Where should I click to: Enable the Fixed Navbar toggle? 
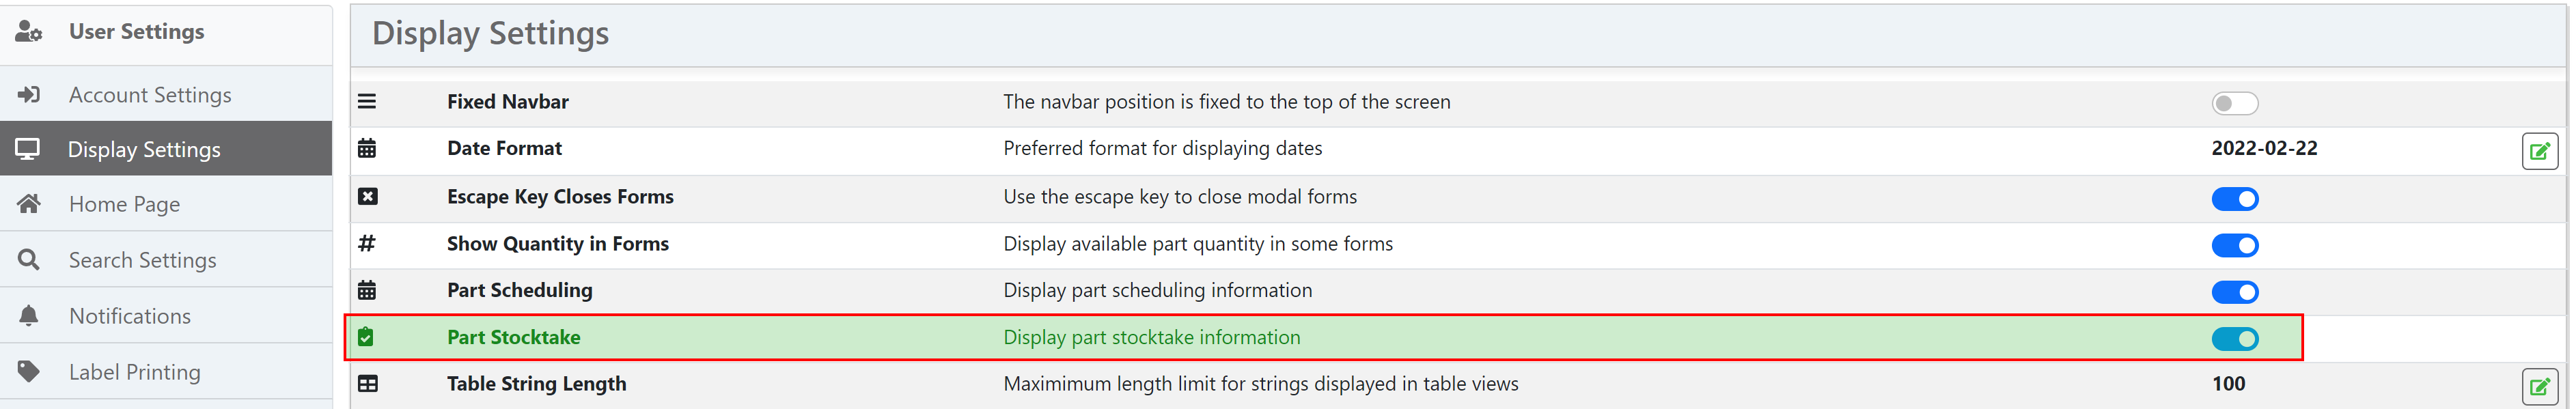(2235, 103)
